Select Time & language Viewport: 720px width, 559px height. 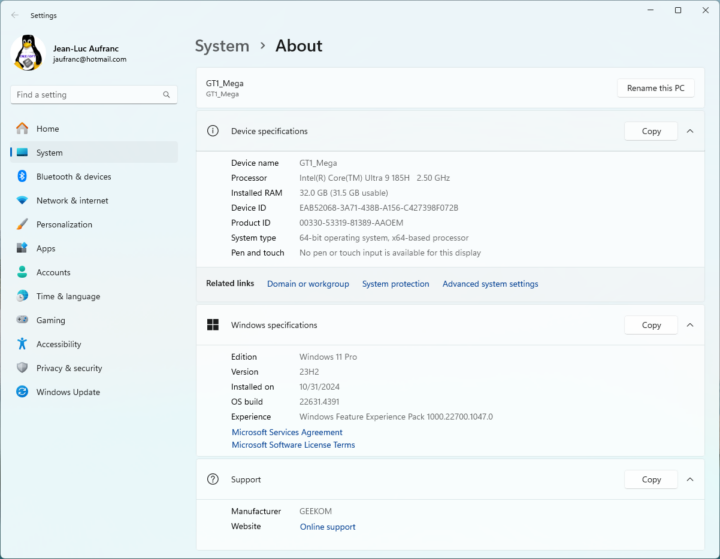94,296
